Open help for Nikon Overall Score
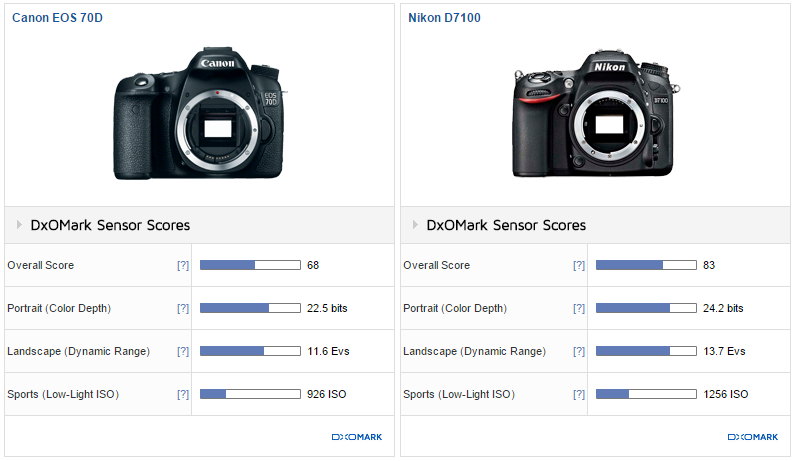The width and height of the screenshot is (795, 461). pyautogui.click(x=579, y=265)
